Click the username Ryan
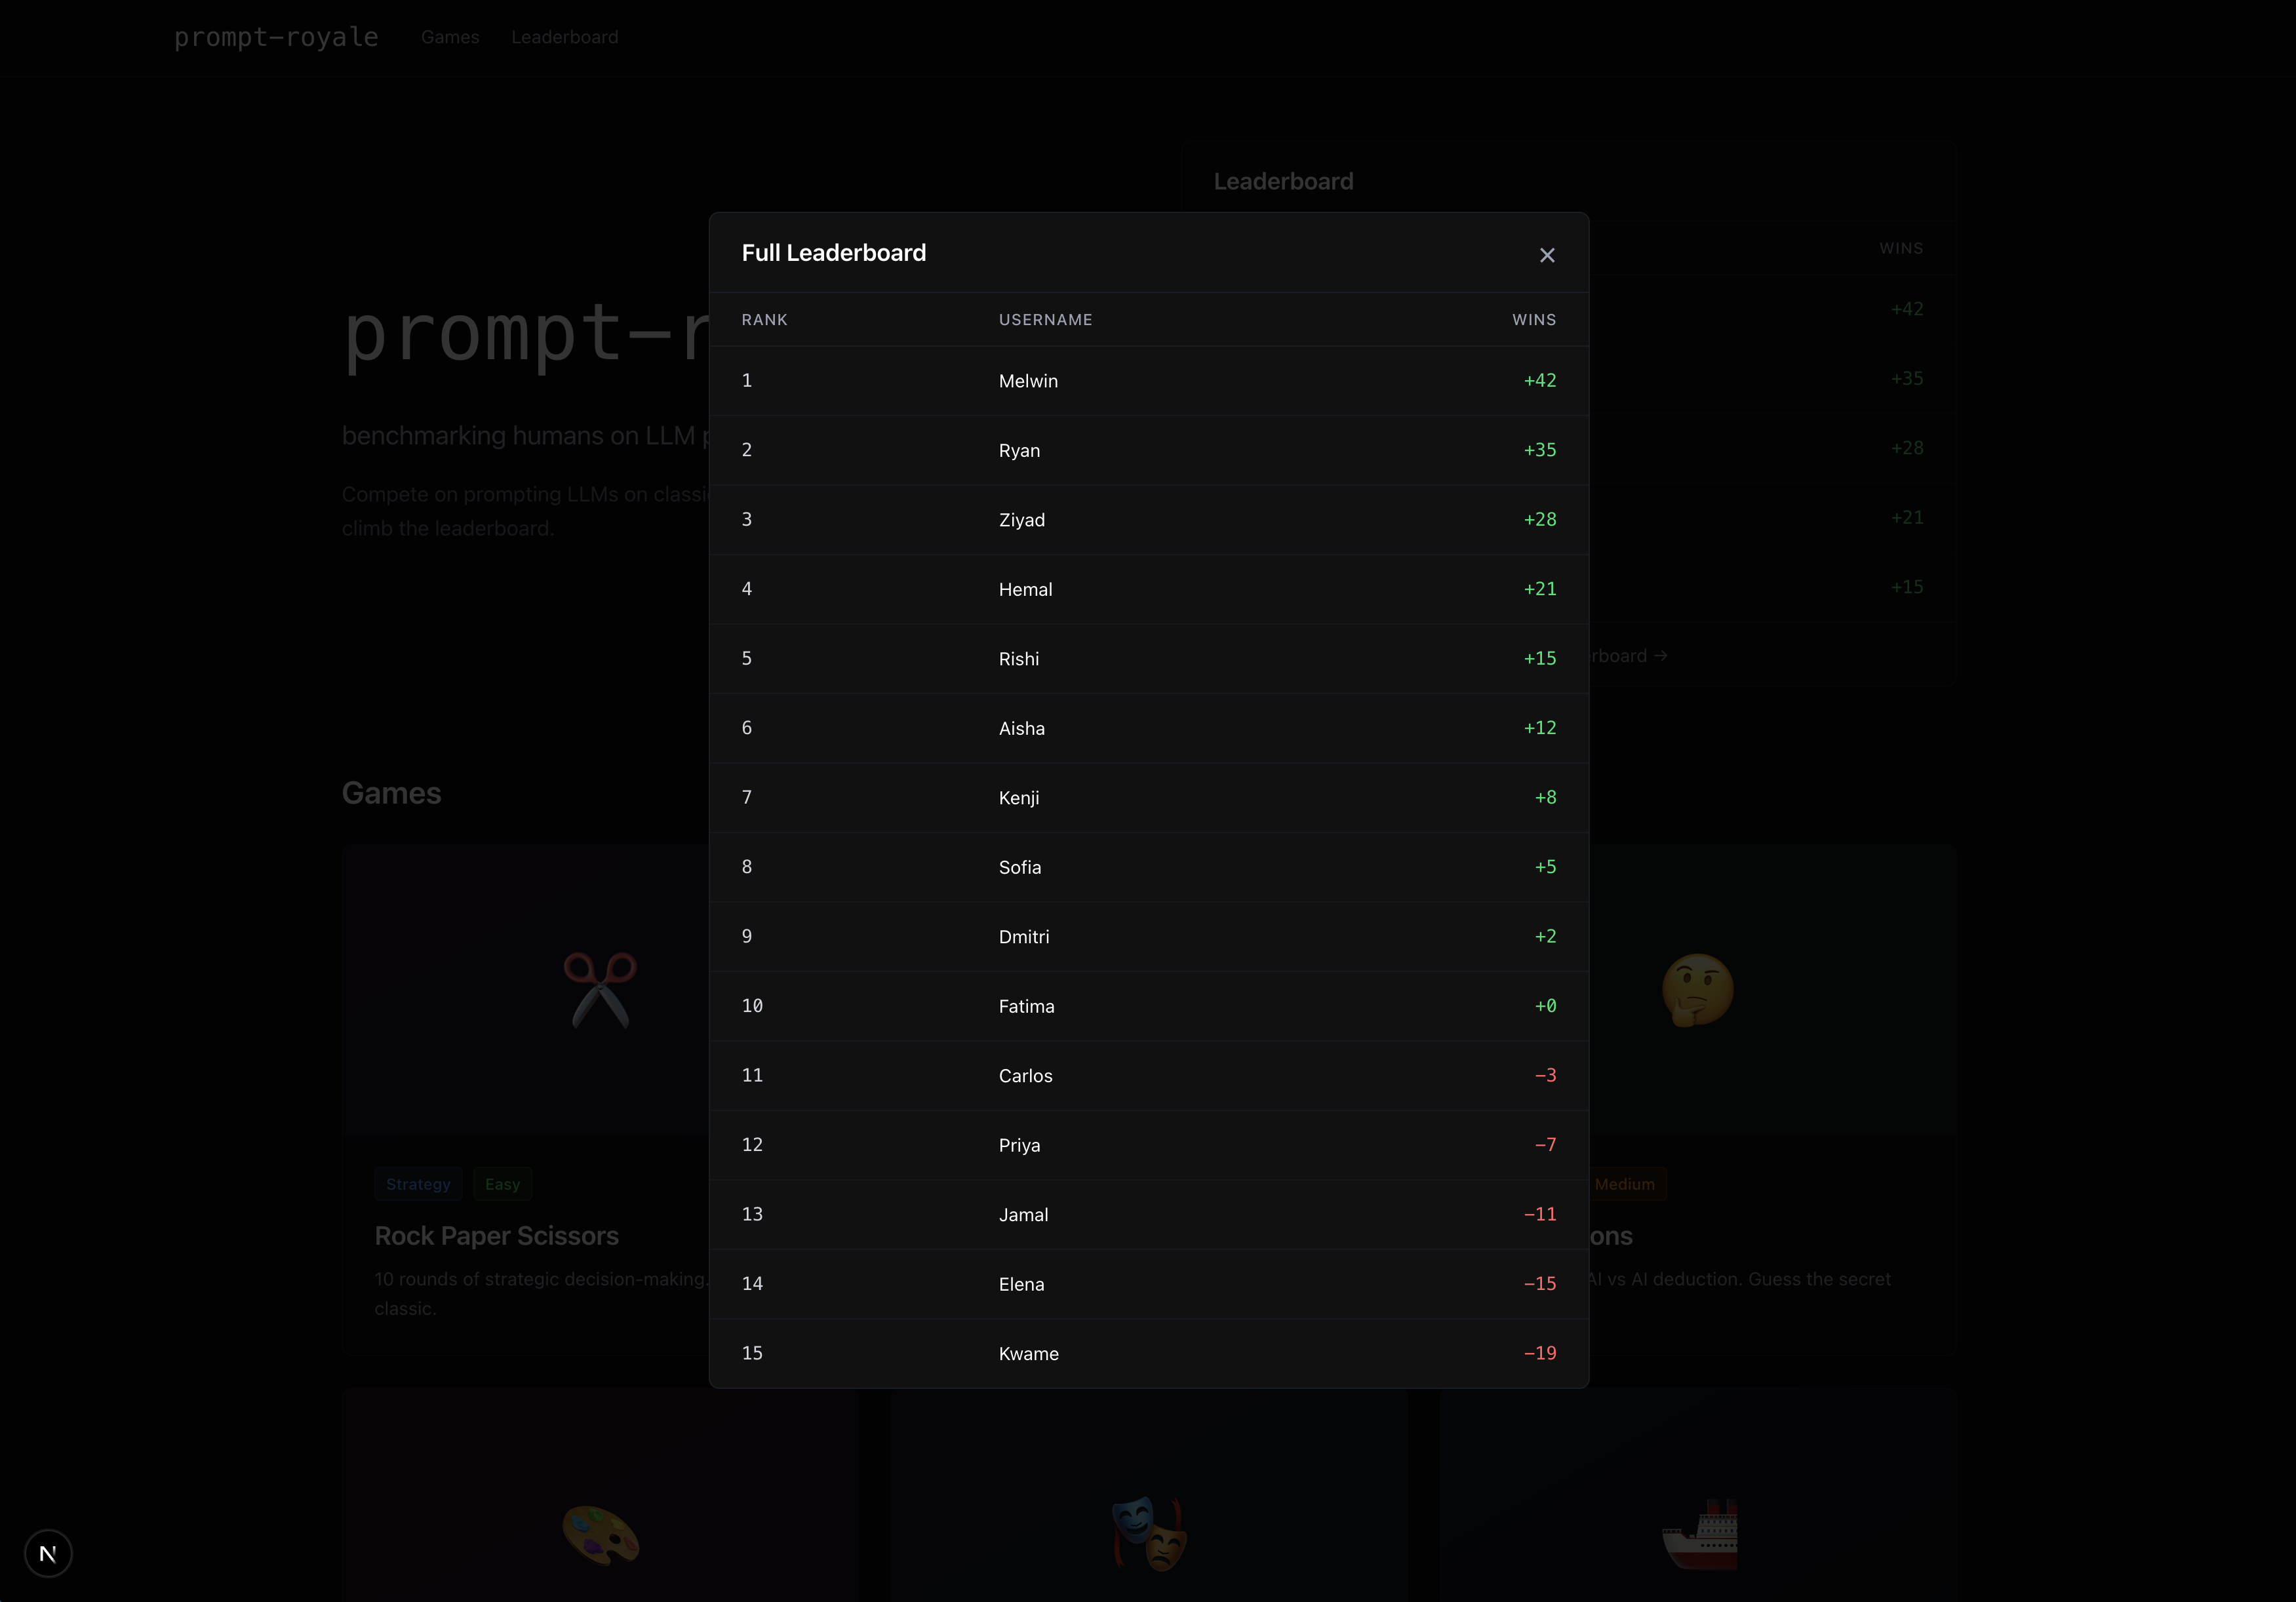Screen dimensions: 2296x1602 (x=1019, y=451)
